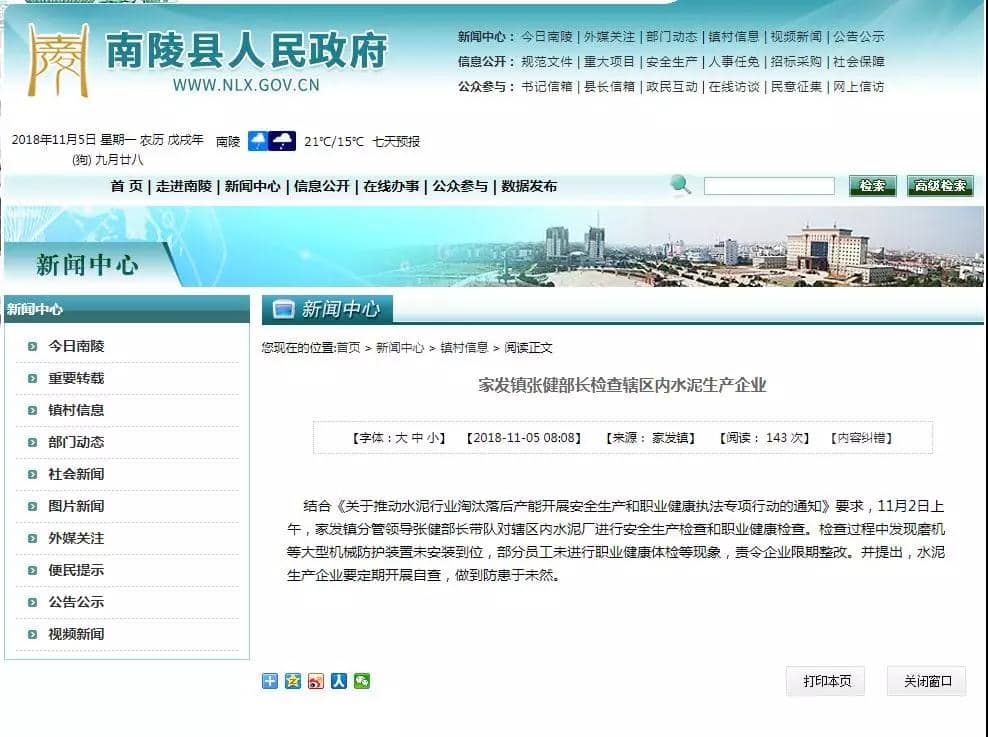988x737 pixels.
Task: Share article to QQ Zone star icon
Action: 292,681
